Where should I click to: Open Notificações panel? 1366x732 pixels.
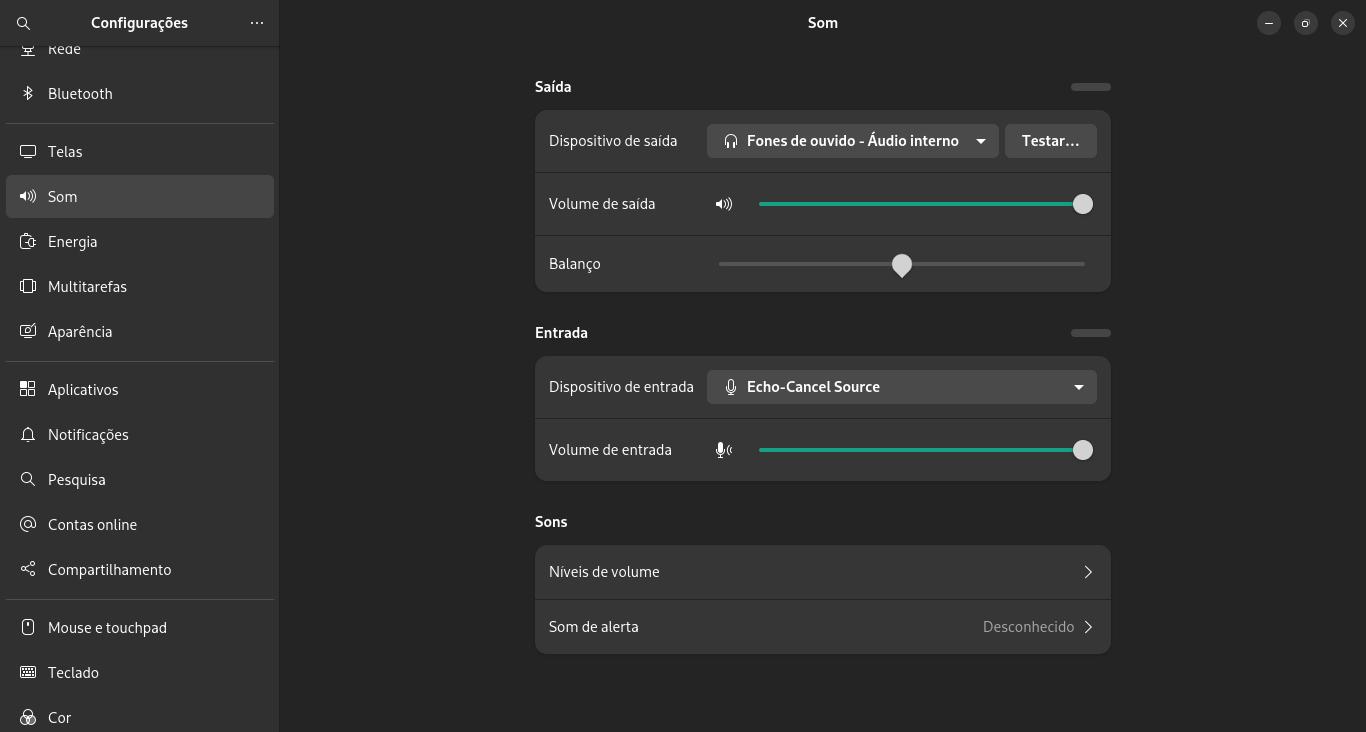140,435
